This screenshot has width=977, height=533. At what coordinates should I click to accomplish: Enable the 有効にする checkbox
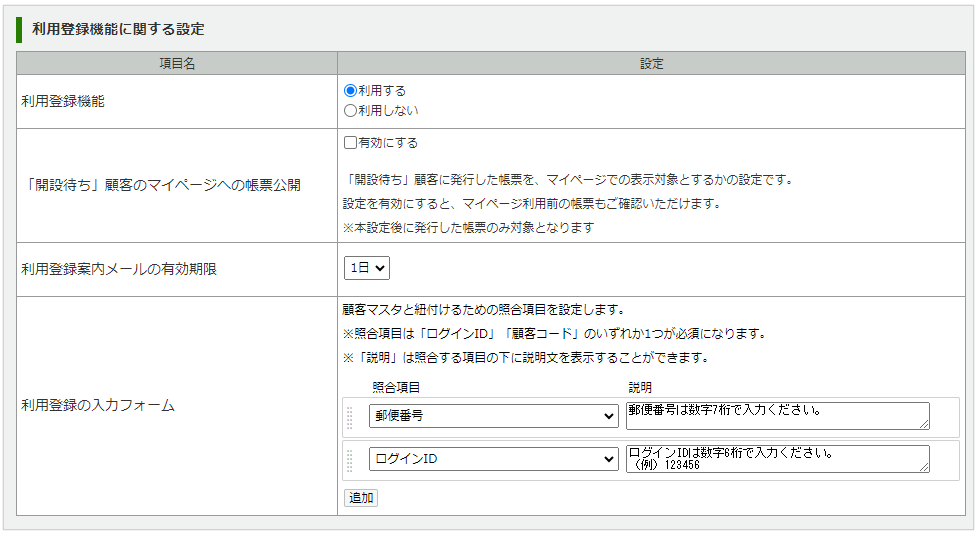(351, 143)
